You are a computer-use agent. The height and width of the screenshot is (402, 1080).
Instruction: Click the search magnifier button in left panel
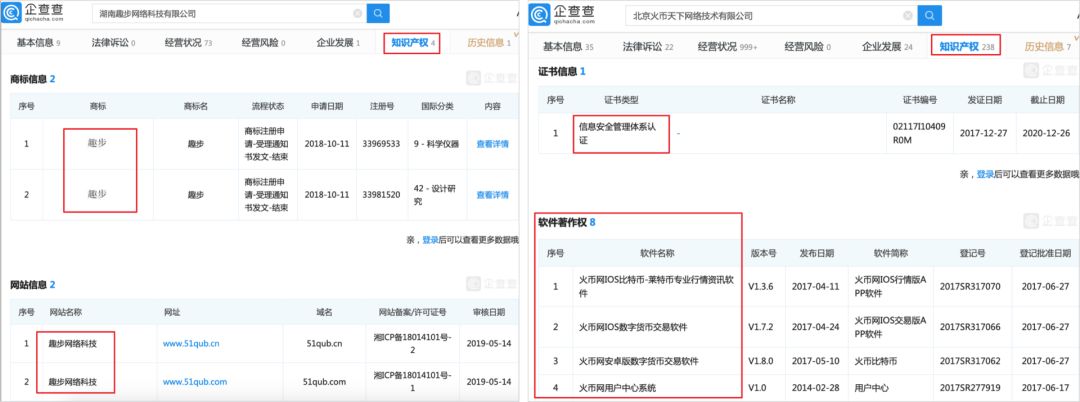coord(378,14)
